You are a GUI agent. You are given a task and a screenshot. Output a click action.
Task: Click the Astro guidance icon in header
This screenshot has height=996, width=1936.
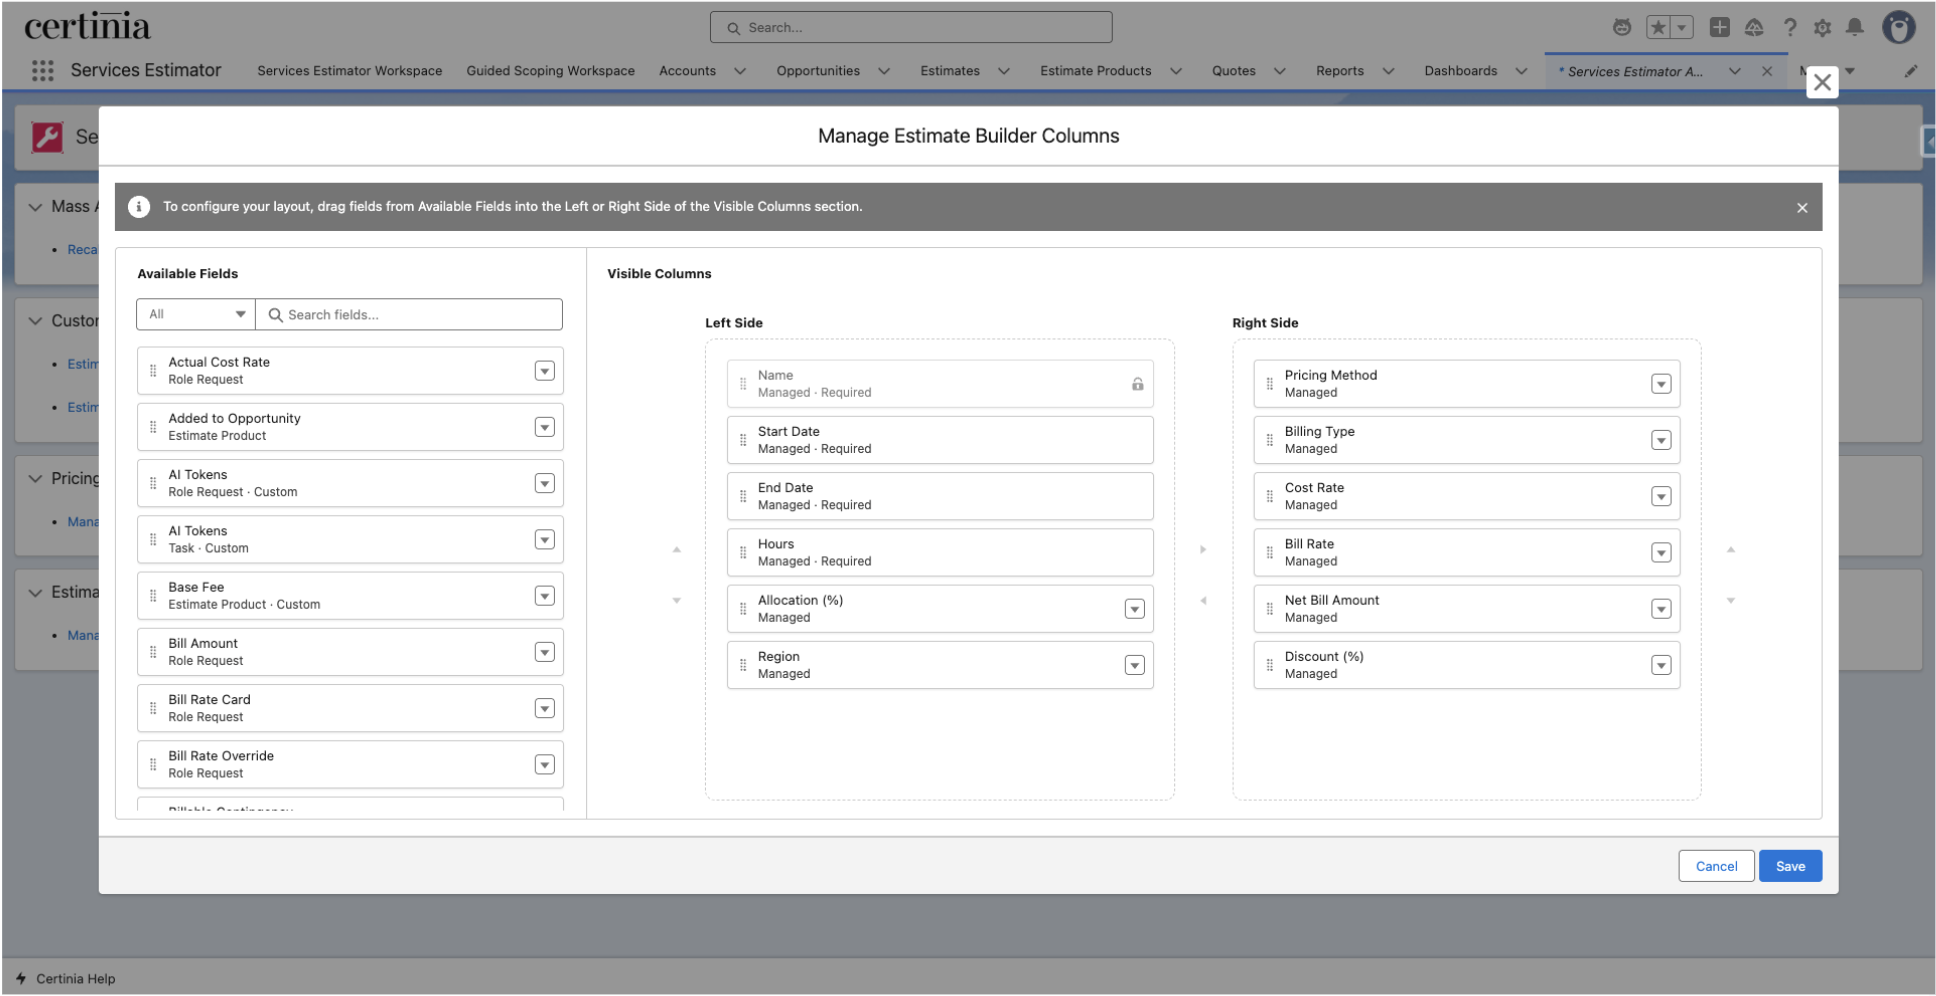click(1622, 28)
